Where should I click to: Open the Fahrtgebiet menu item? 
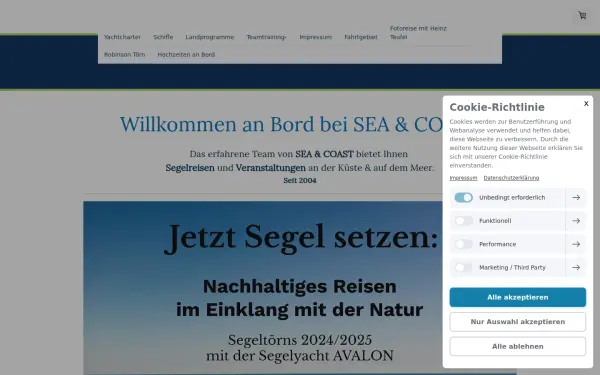pos(361,37)
